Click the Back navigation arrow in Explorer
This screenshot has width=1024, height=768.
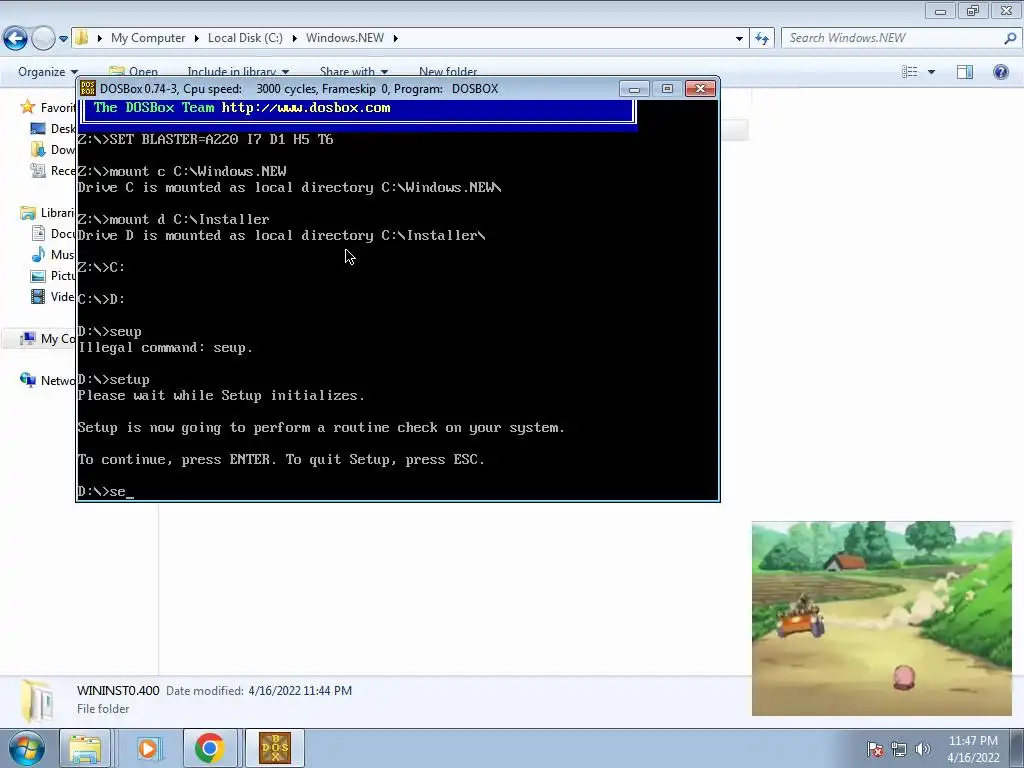[16, 39]
